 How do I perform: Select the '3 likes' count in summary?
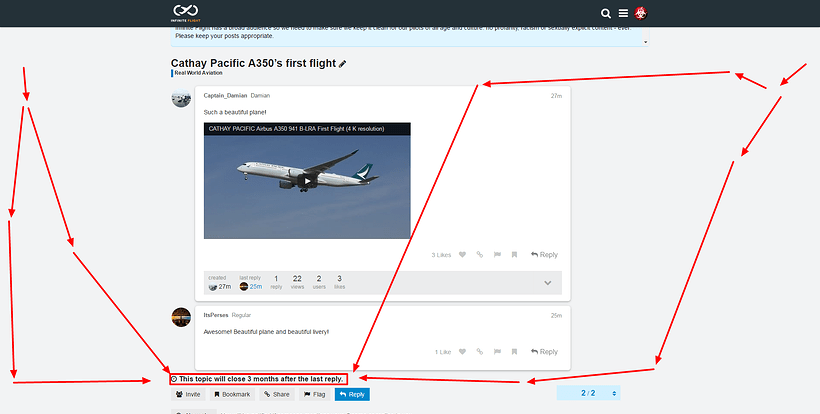[x=339, y=282]
